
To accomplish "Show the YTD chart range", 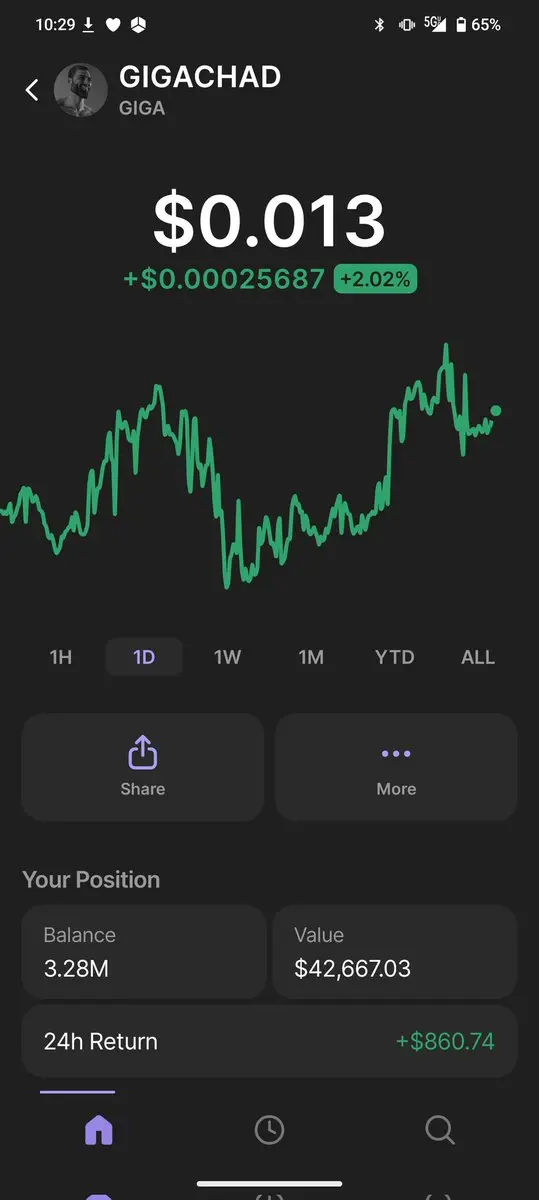I will click(394, 657).
